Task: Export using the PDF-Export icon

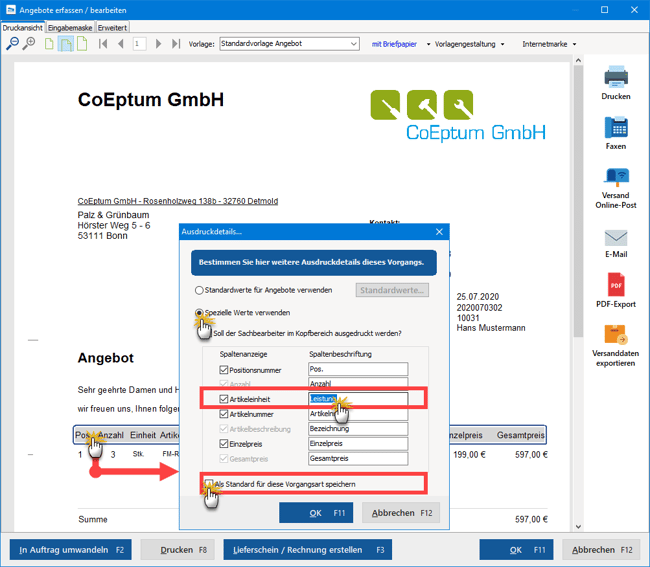Action: 615,284
